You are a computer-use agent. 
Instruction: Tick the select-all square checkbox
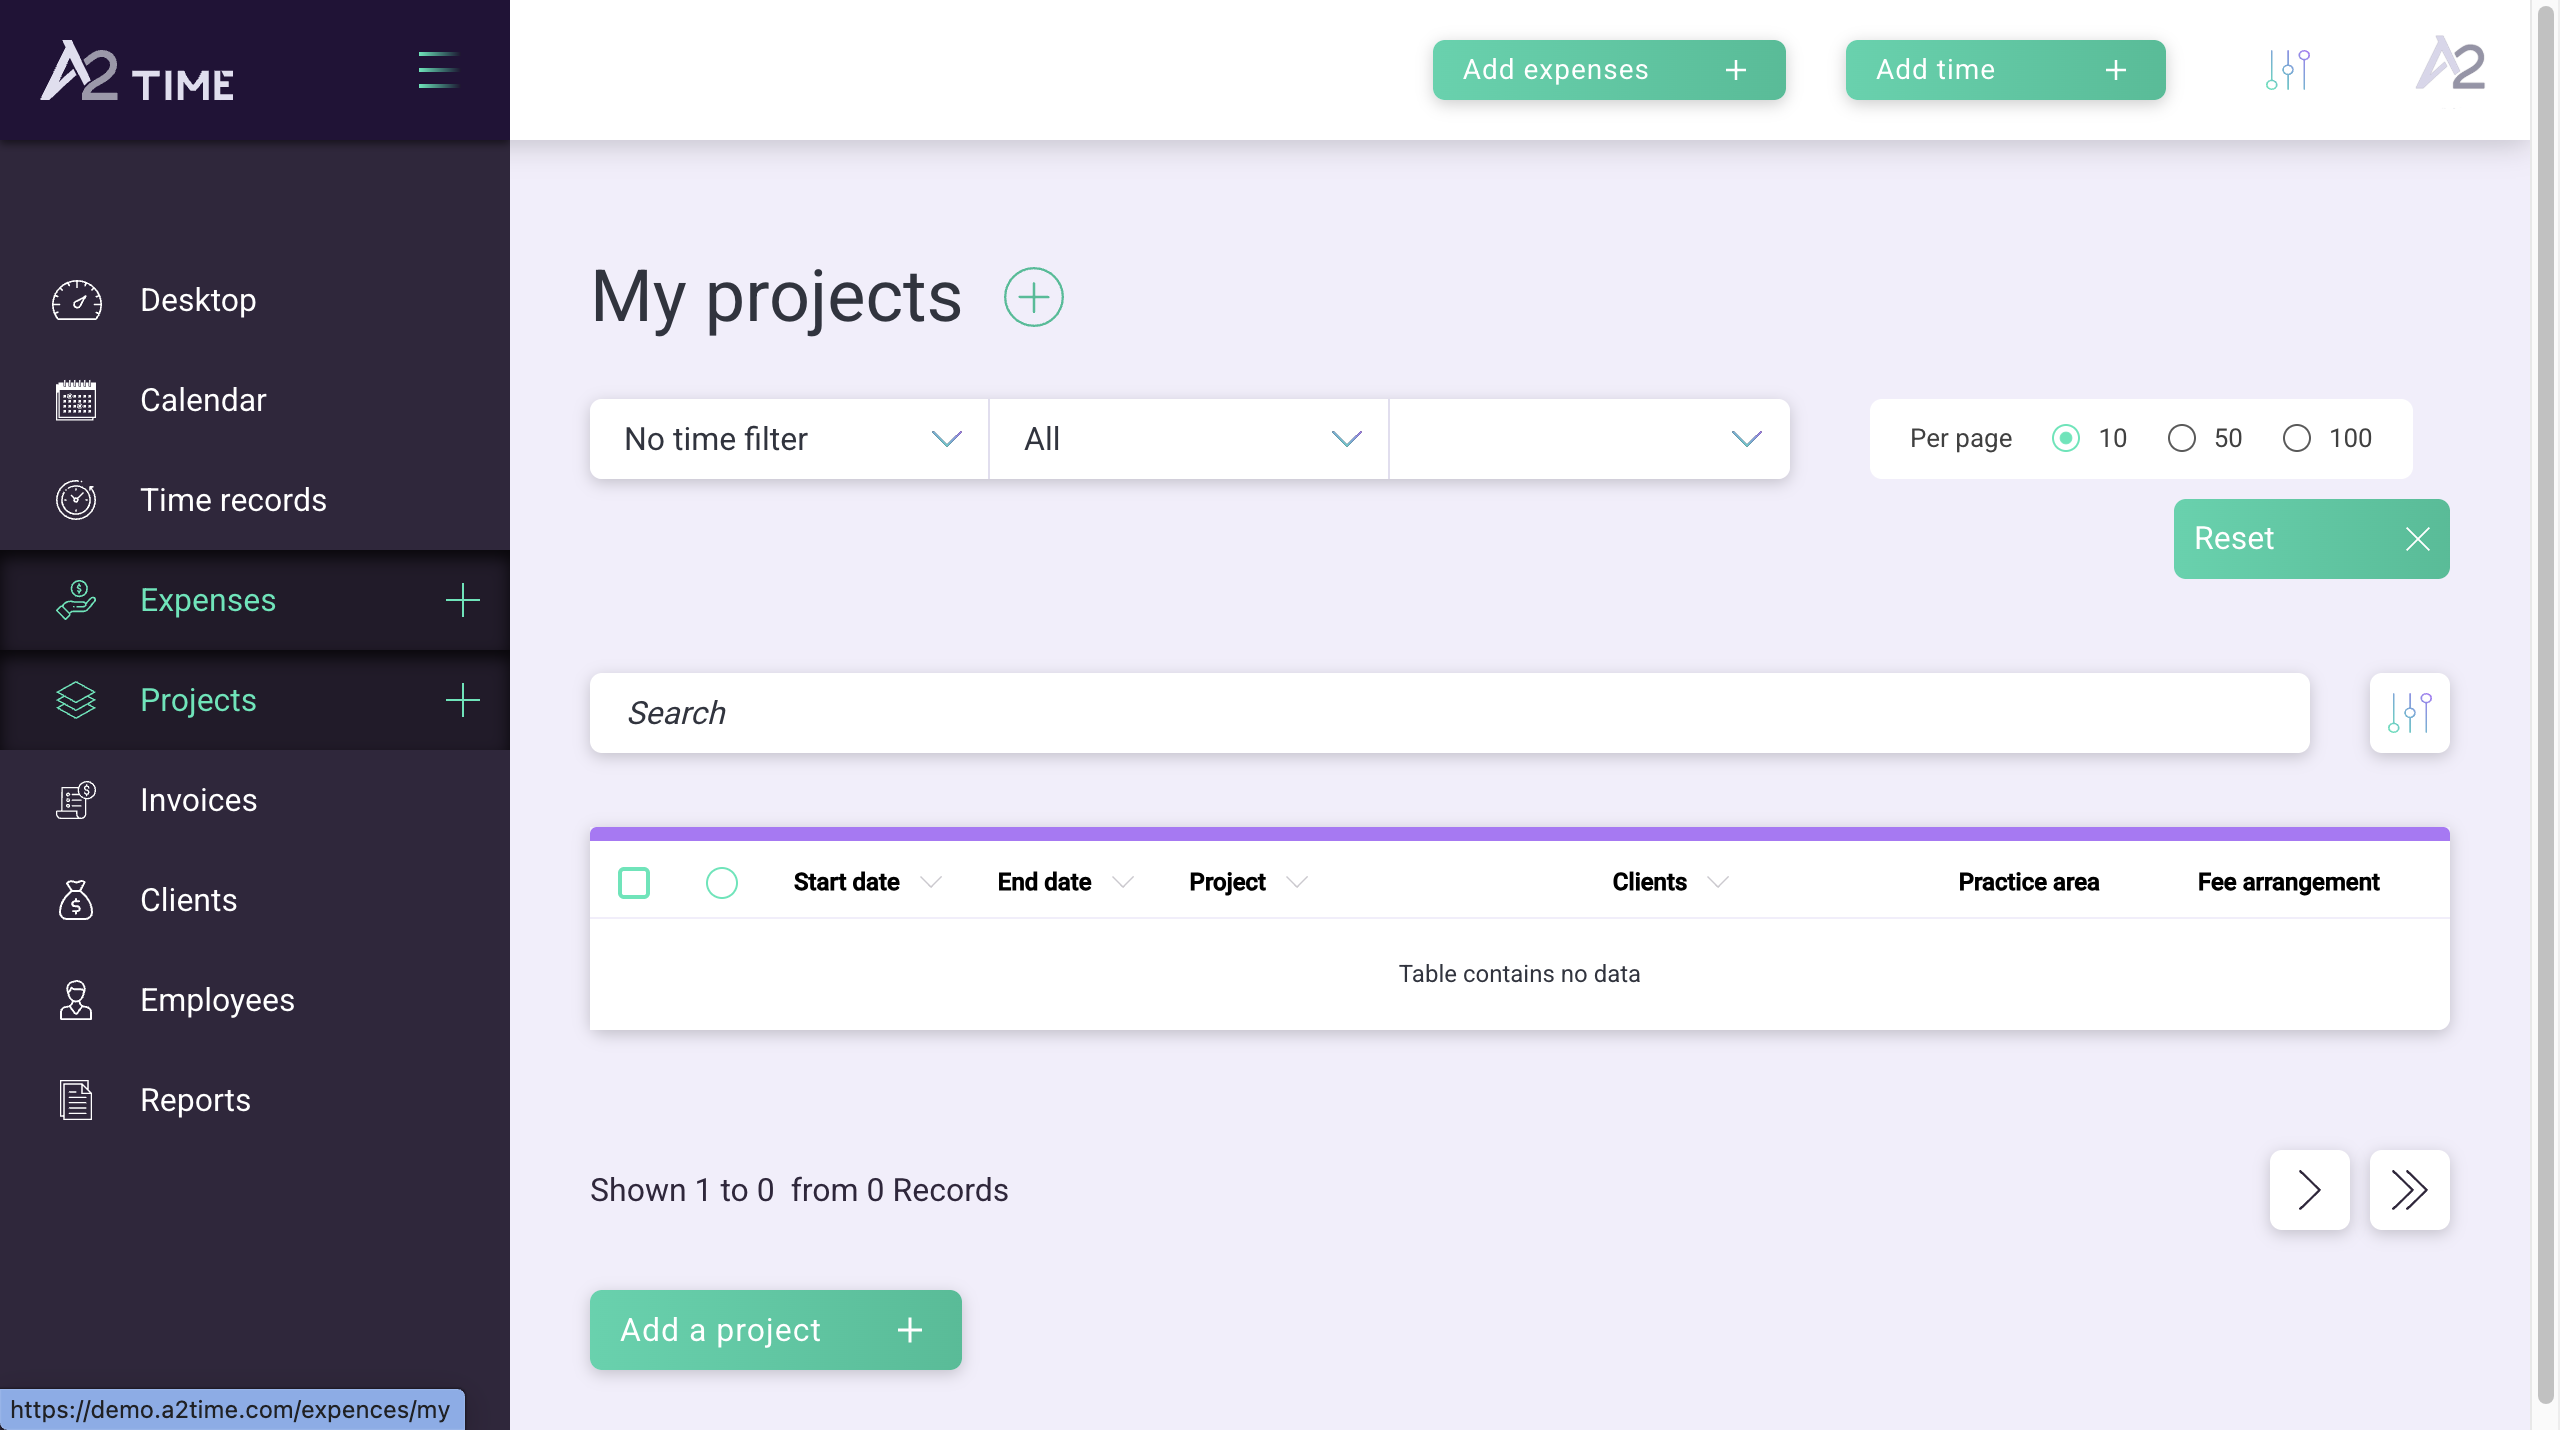pyautogui.click(x=634, y=883)
